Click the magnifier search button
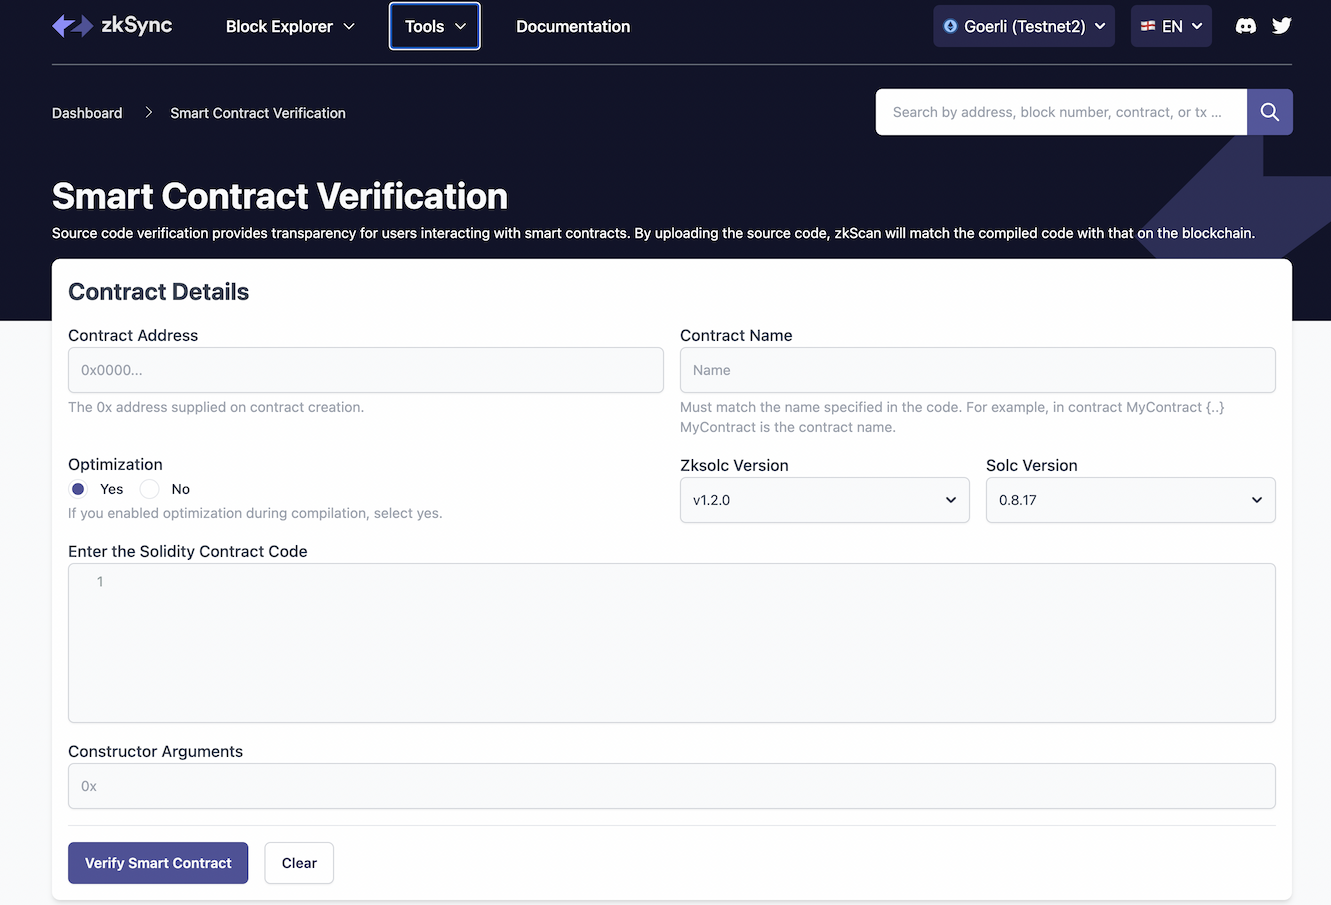1331x905 pixels. click(x=1270, y=112)
